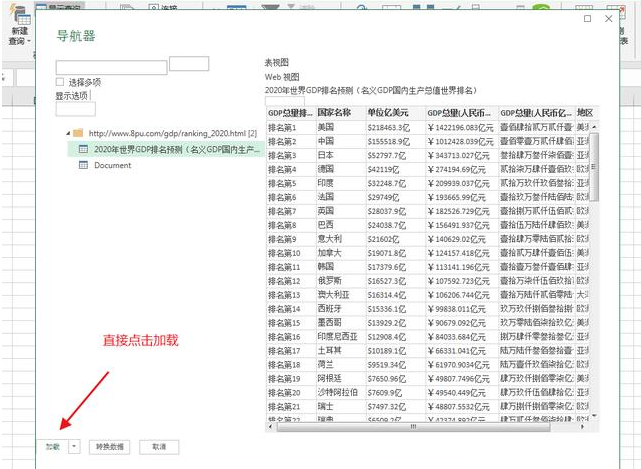Click the cell 意大利
Screen dimensions: 641x469
(341, 239)
